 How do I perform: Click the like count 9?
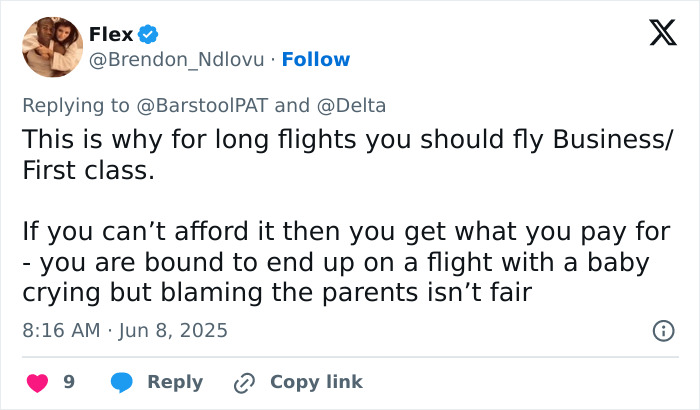(69, 382)
